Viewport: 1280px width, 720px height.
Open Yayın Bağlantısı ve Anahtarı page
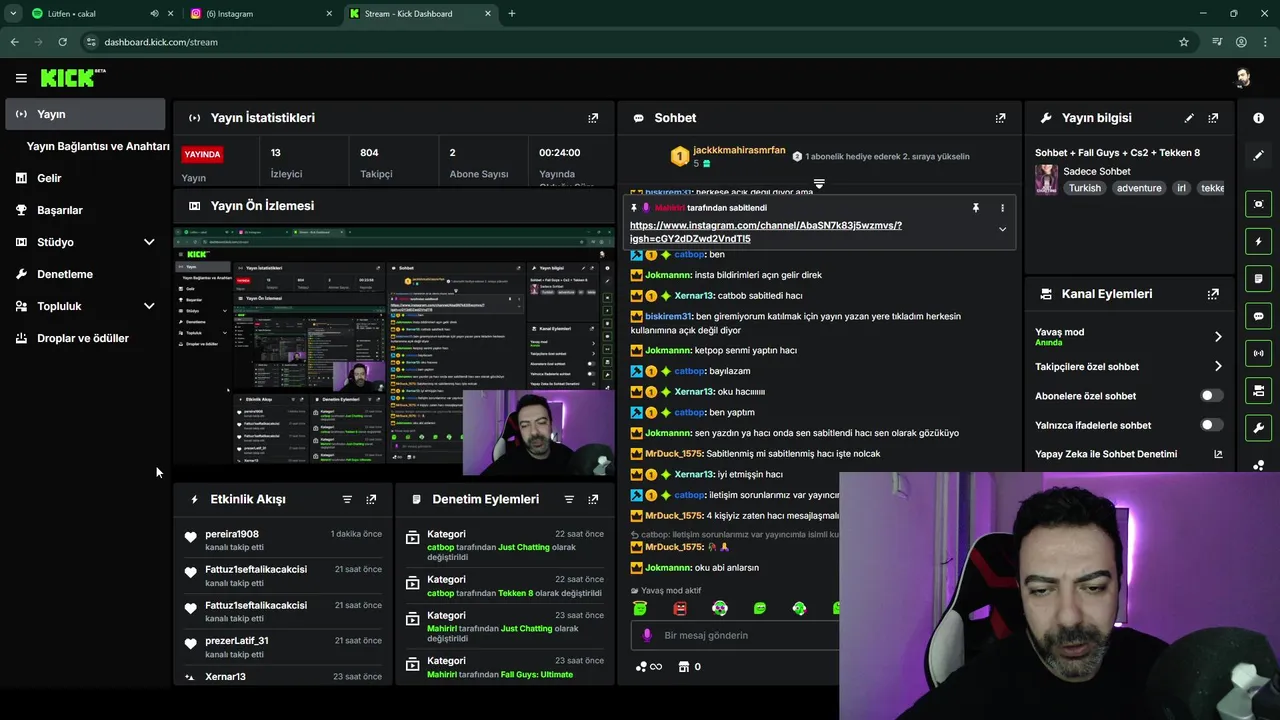(x=98, y=146)
